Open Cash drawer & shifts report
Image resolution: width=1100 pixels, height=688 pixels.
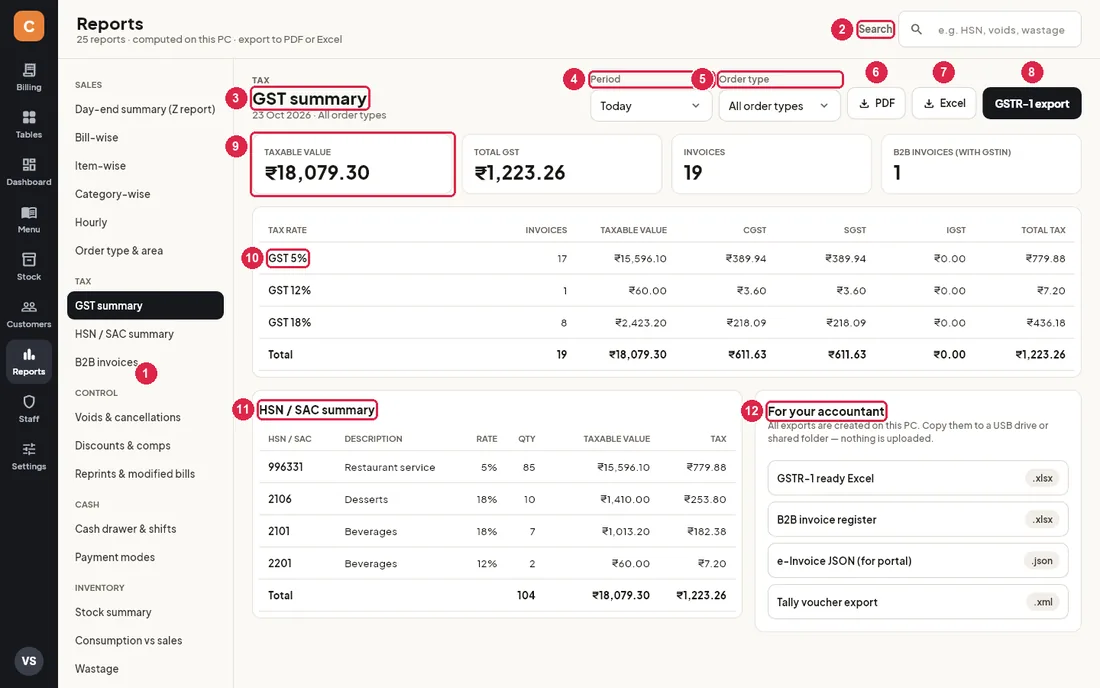[x=145, y=529]
